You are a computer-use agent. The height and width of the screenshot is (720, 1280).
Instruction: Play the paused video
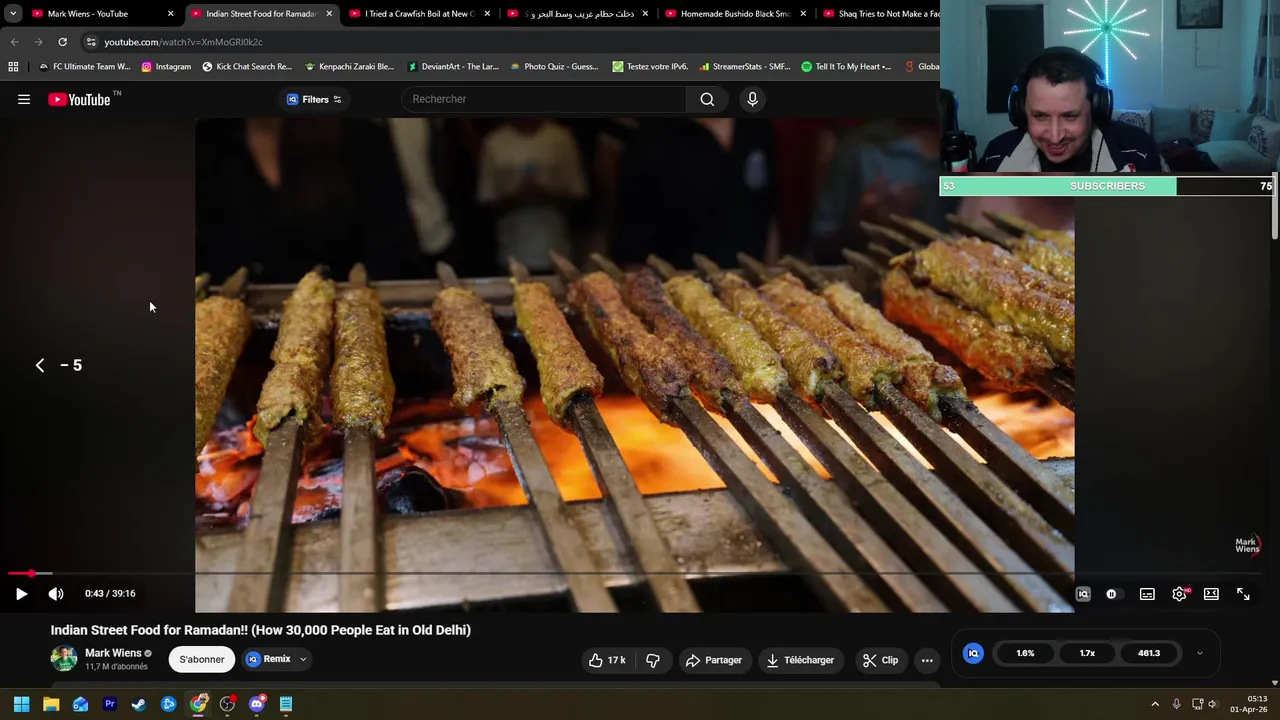21,594
